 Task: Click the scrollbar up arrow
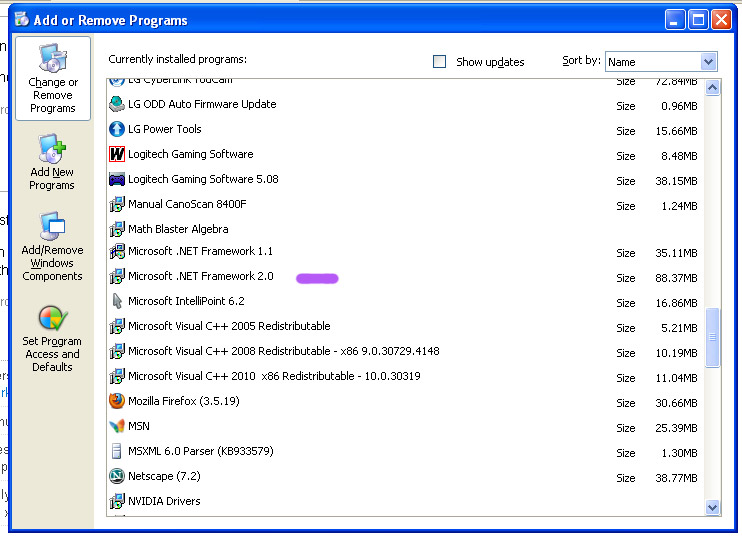712,88
